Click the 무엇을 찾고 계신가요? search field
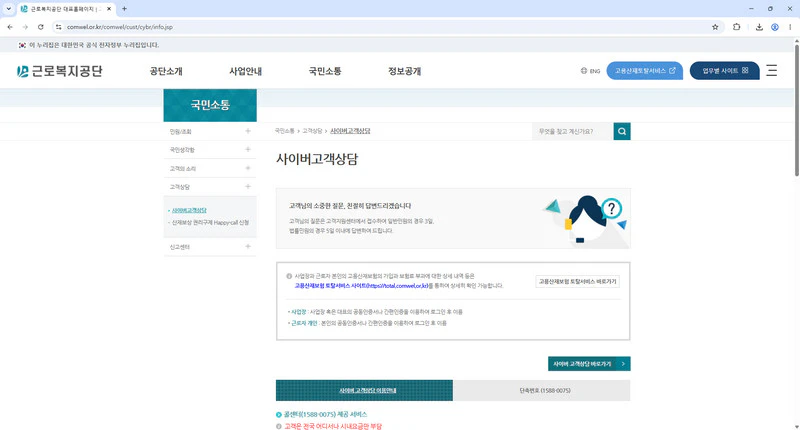This screenshot has height=430, width=800. (x=572, y=131)
